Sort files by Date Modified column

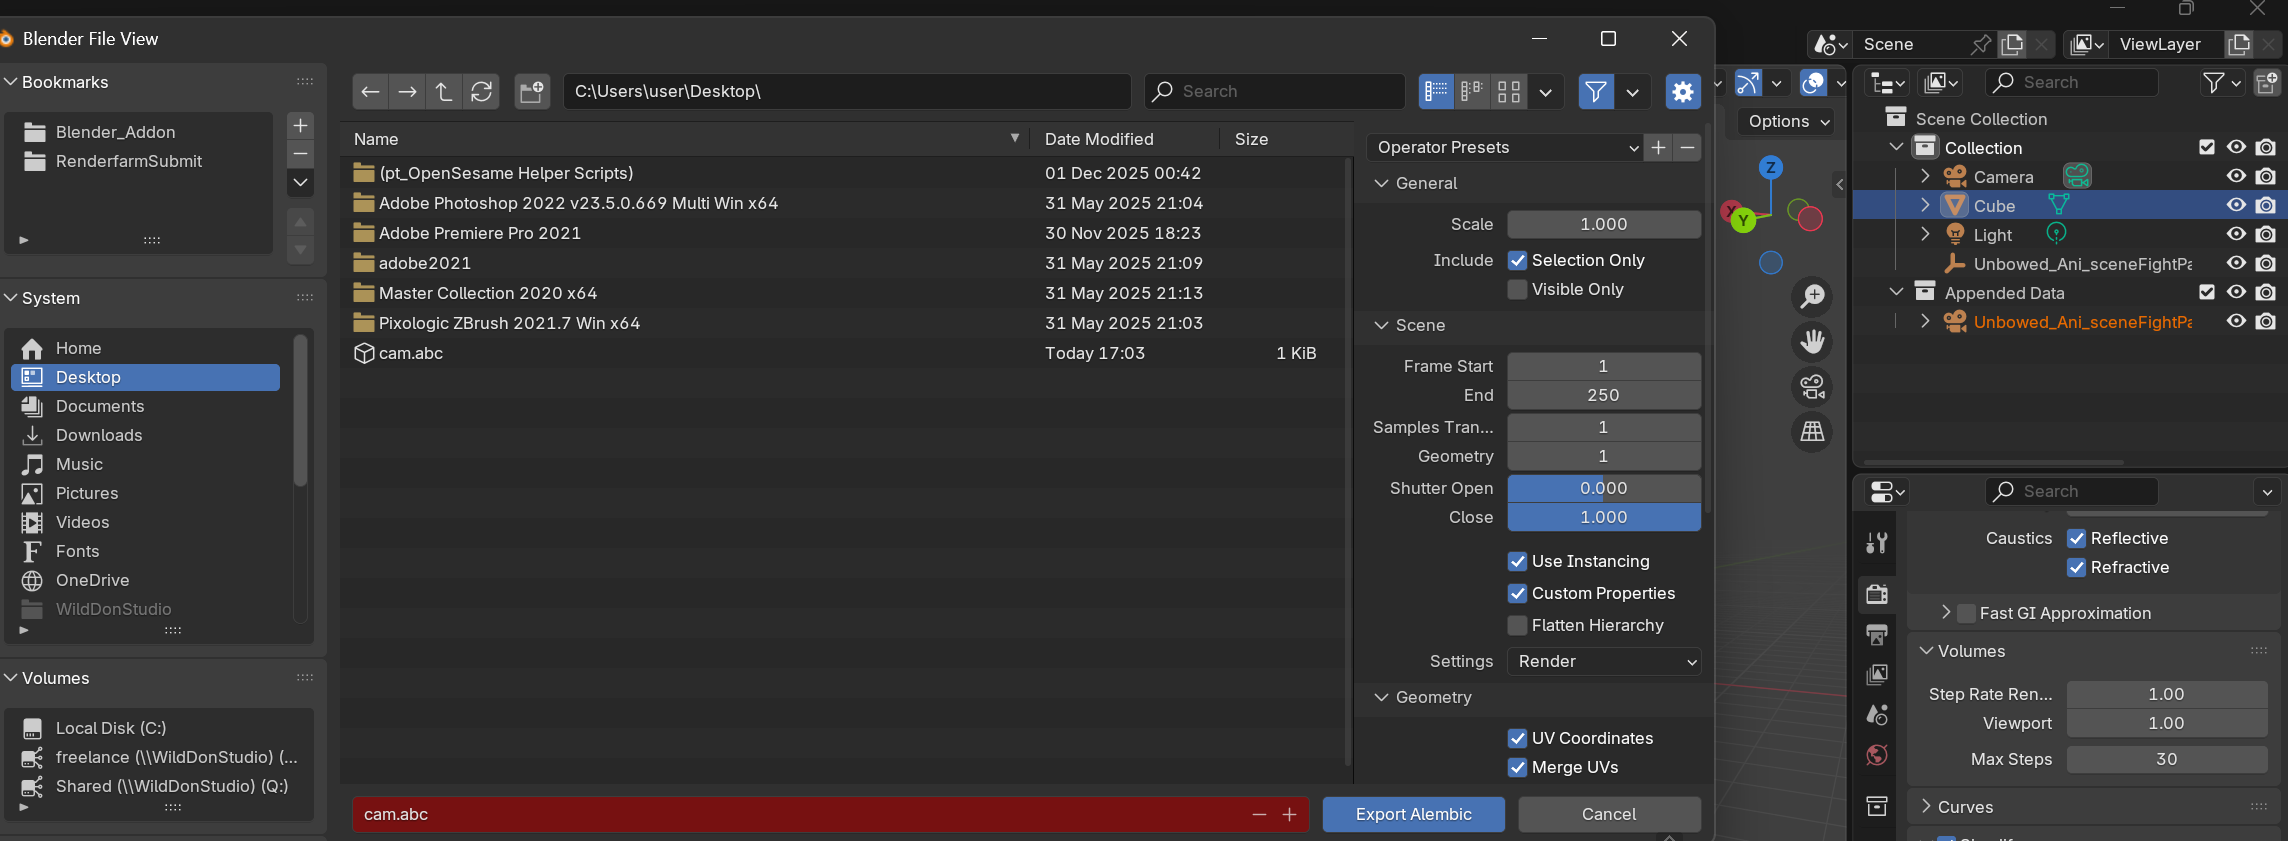tap(1099, 140)
